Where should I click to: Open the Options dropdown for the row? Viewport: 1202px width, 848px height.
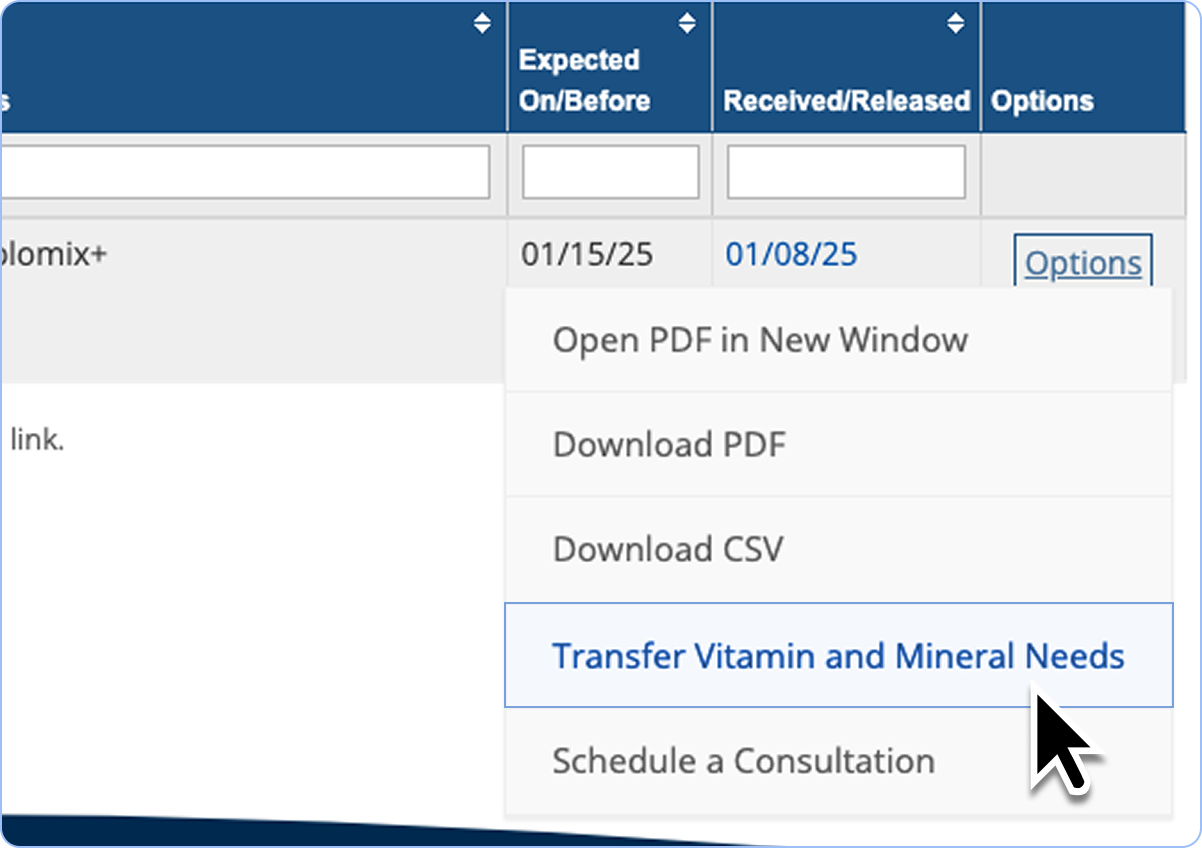1083,263
